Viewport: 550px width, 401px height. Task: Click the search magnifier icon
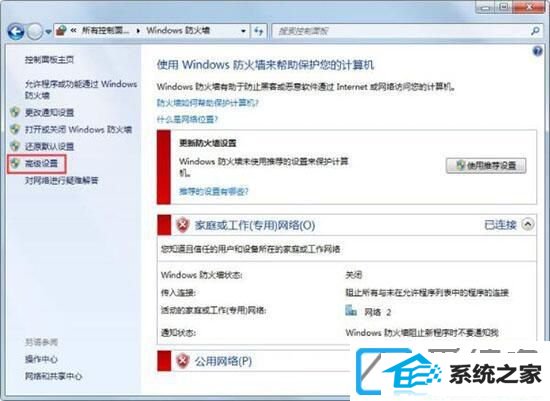[x=535, y=31]
